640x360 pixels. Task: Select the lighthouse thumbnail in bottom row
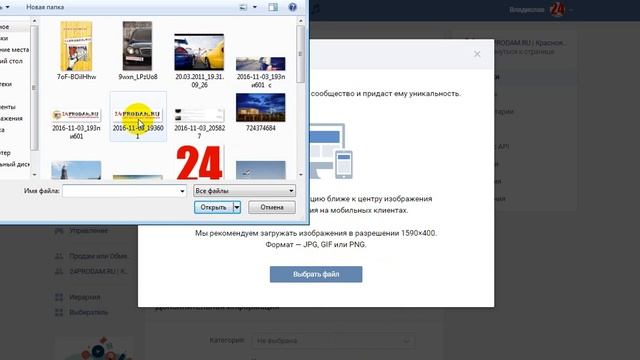(x=76, y=170)
